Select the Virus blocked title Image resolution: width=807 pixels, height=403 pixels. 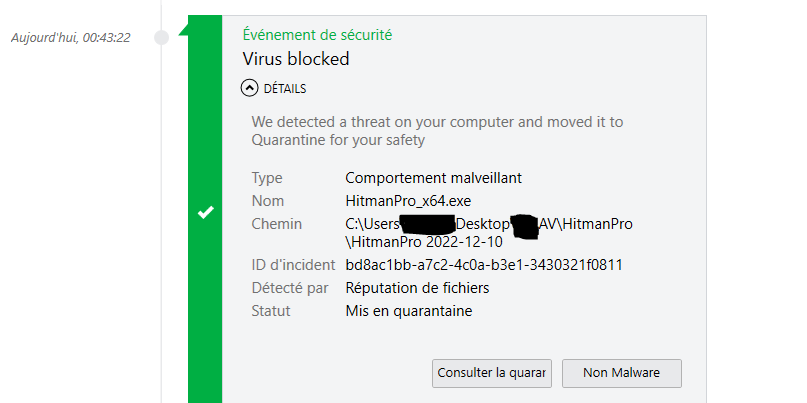pos(296,59)
